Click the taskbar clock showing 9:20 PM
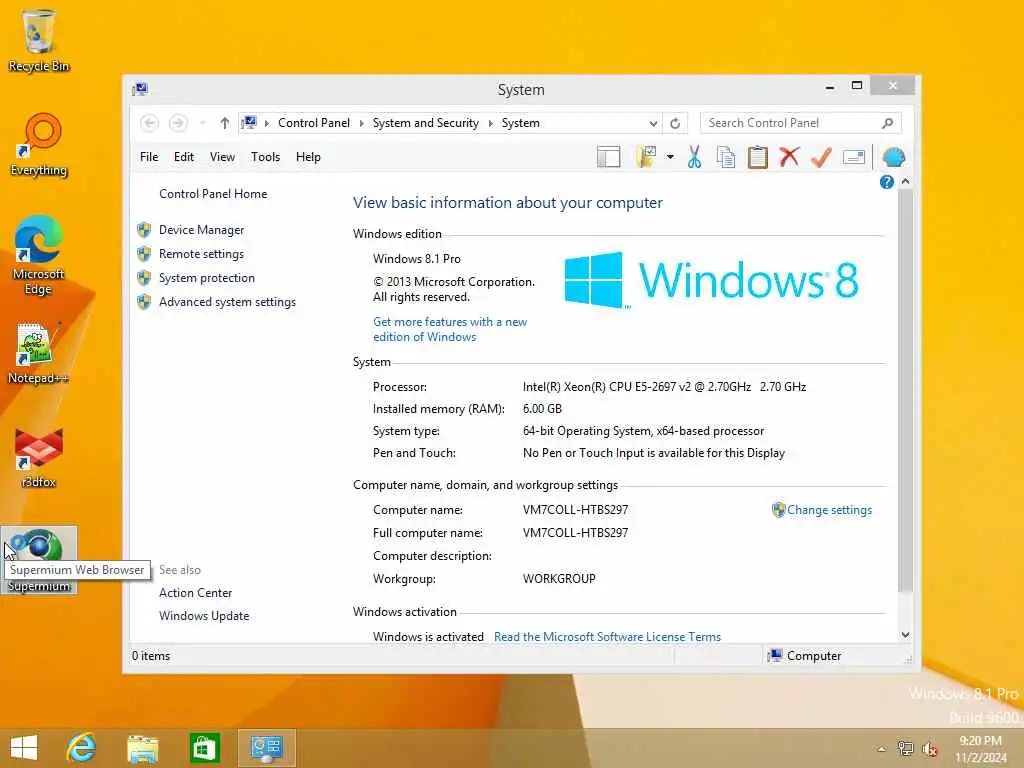This screenshot has width=1024, height=768. tap(980, 748)
